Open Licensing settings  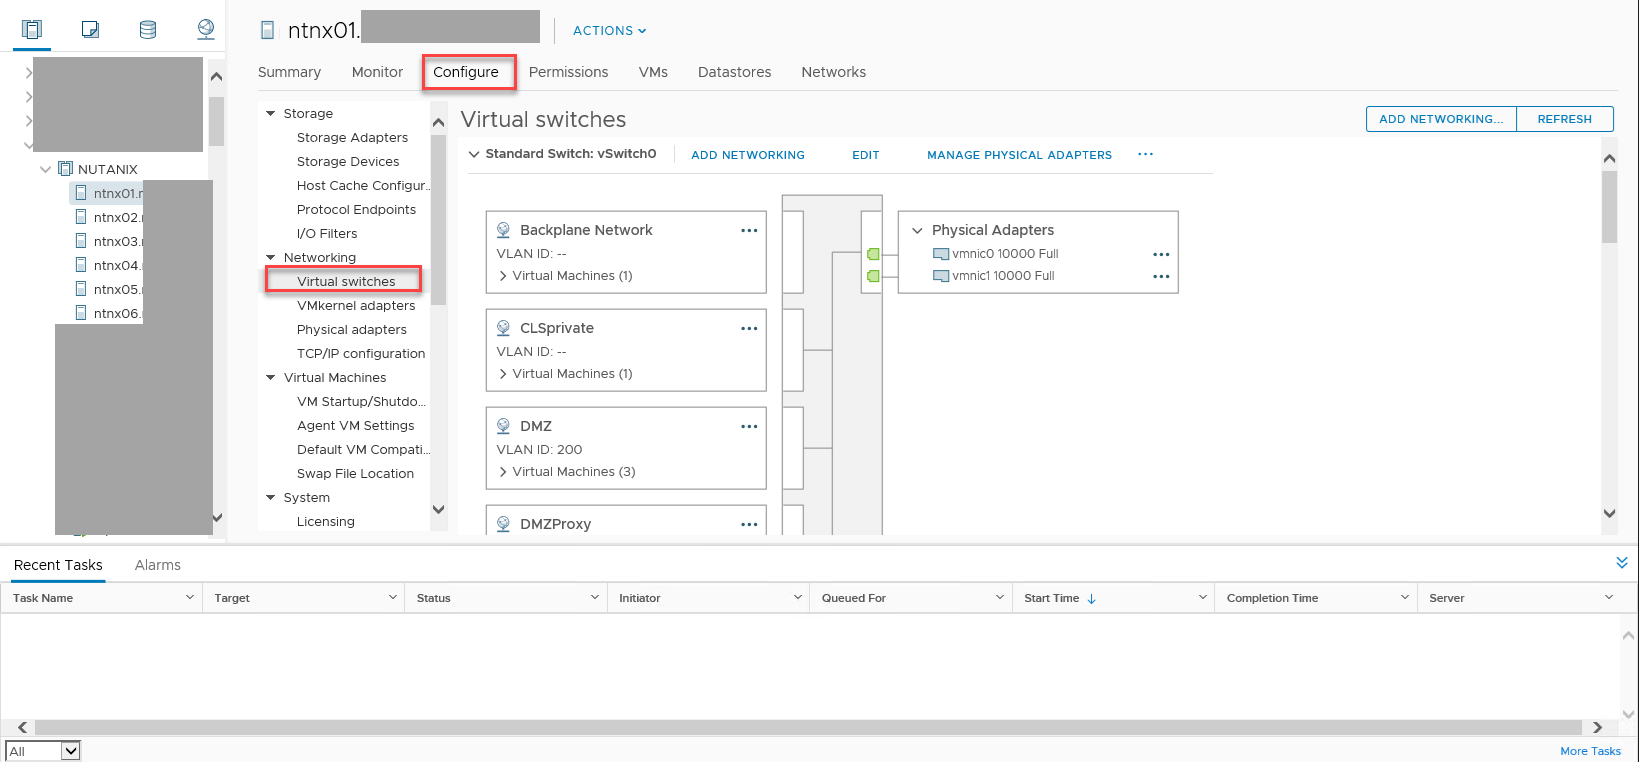(325, 522)
